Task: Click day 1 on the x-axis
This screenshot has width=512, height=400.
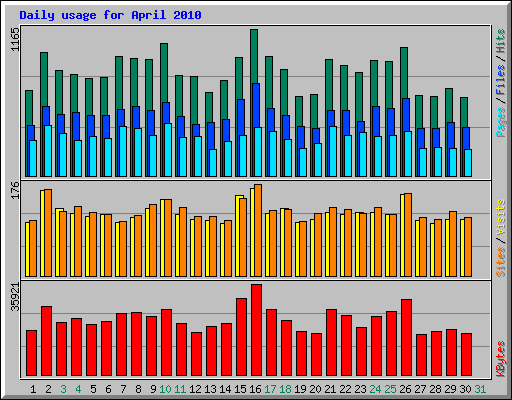Action: pos(33,389)
